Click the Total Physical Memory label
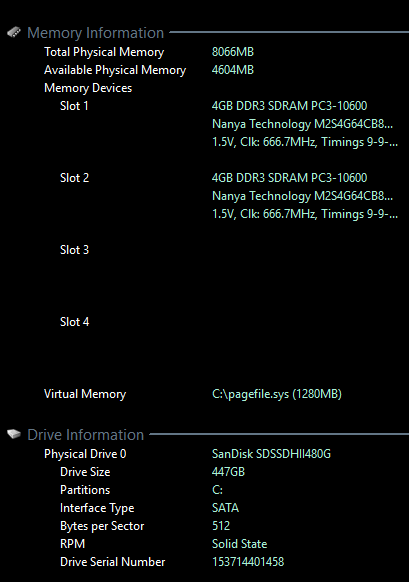Screen dimensions: 409x582 pyautogui.click(x=104, y=52)
